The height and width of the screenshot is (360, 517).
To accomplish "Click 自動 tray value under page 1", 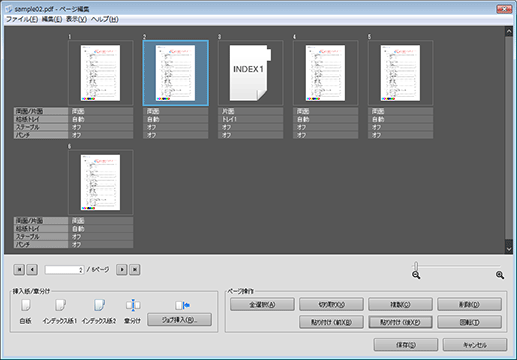I will pos(100,119).
